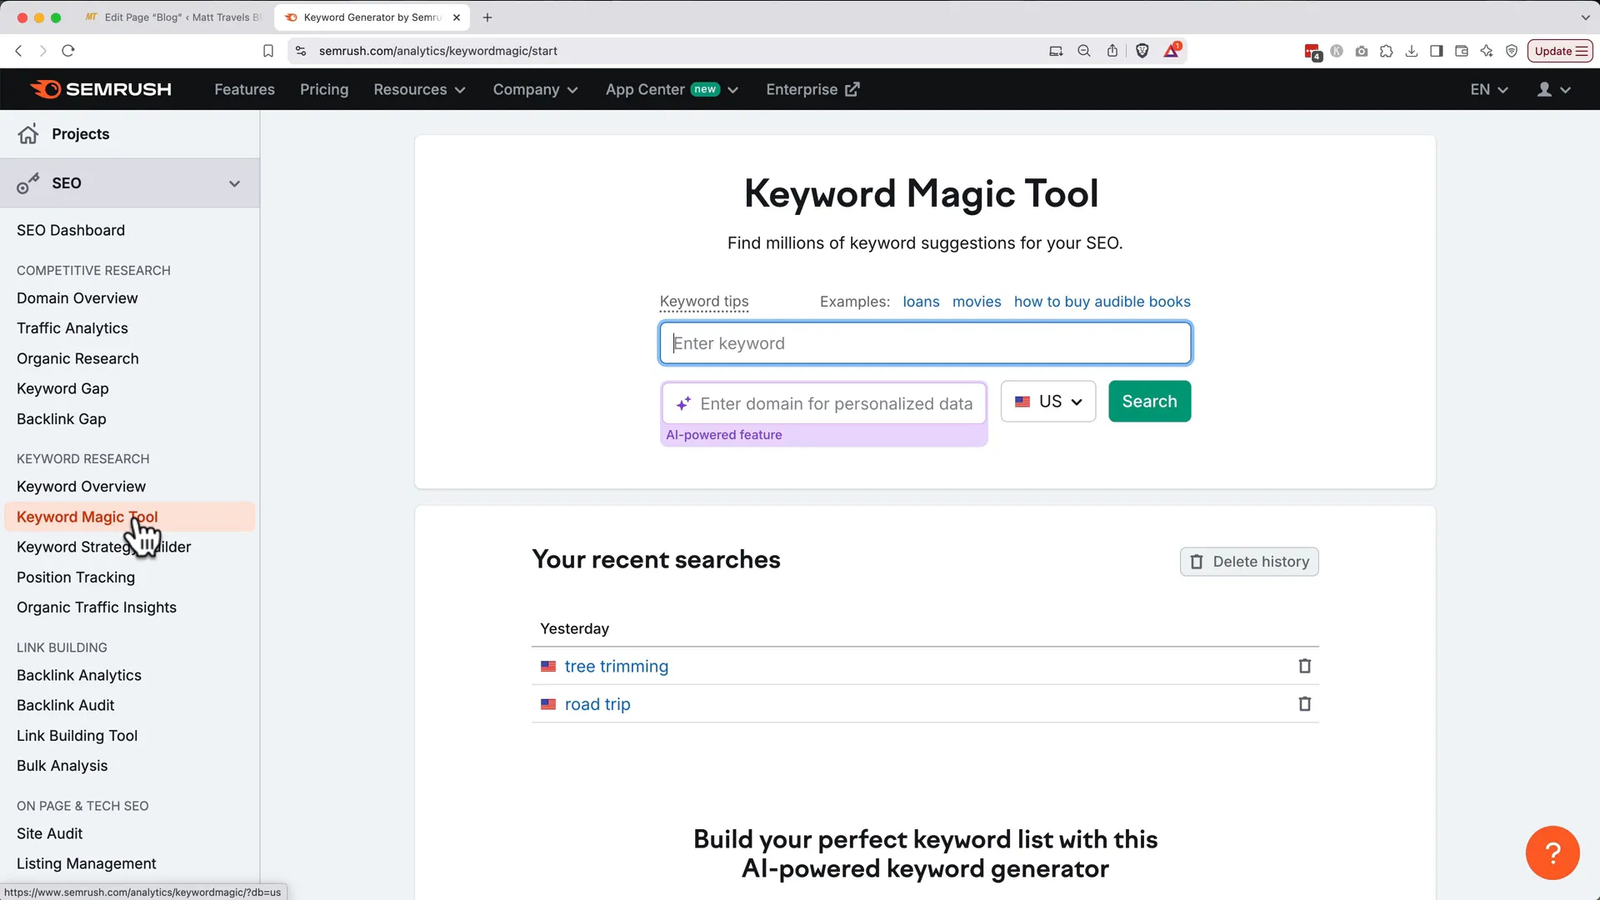Open Leo AI sparkle icon
Image resolution: width=1600 pixels, height=900 pixels.
click(x=1486, y=51)
